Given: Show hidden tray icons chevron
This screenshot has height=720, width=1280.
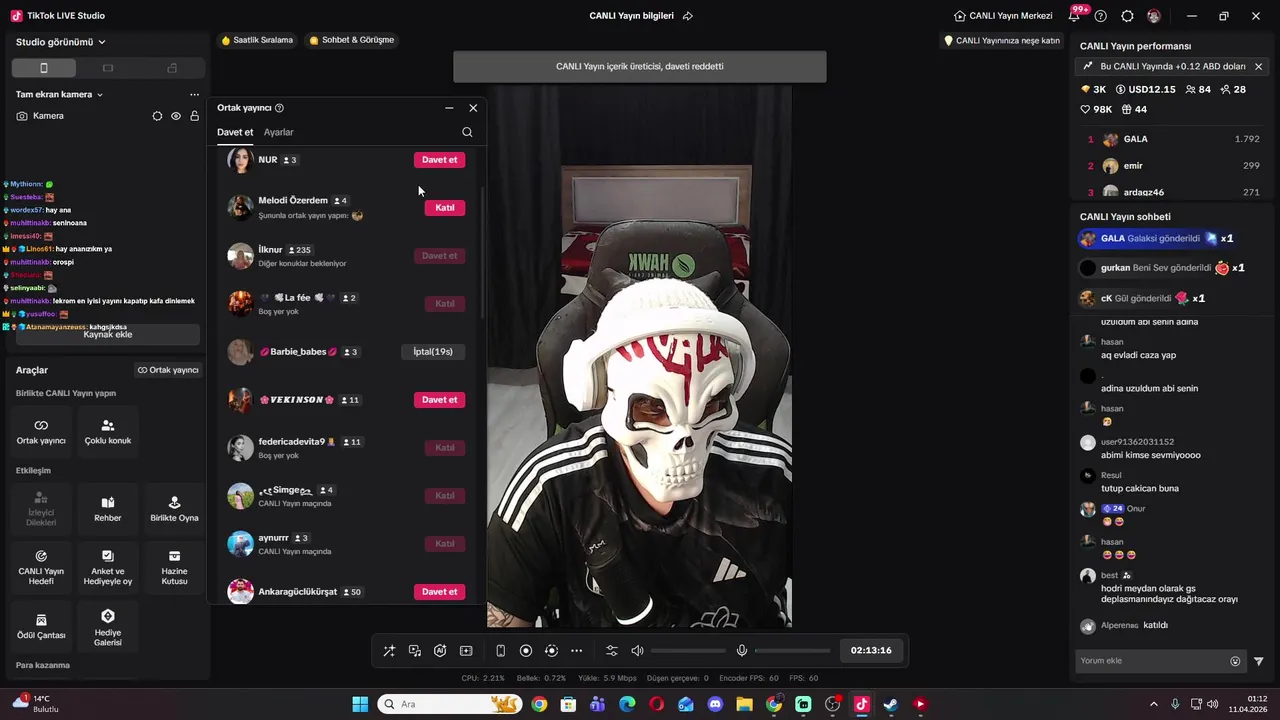Looking at the screenshot, I should pyautogui.click(x=1153, y=704).
